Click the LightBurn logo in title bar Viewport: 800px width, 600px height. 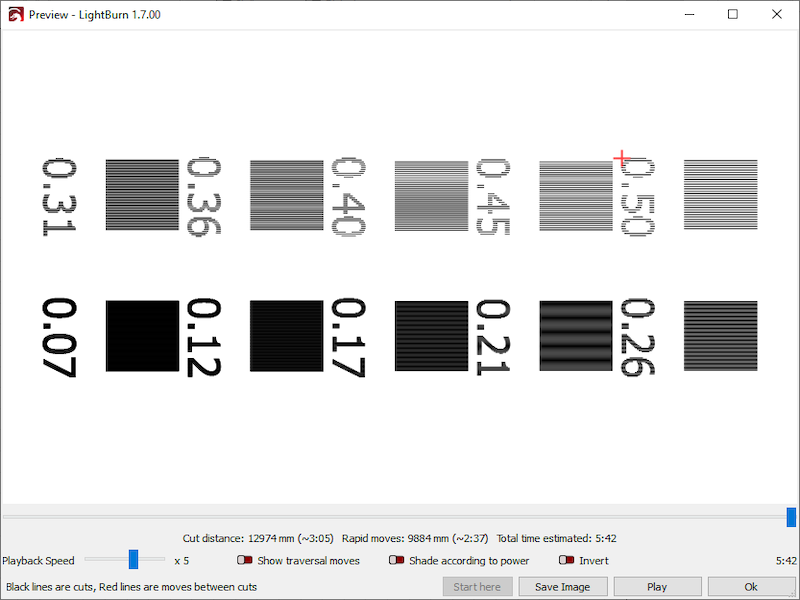tap(15, 15)
